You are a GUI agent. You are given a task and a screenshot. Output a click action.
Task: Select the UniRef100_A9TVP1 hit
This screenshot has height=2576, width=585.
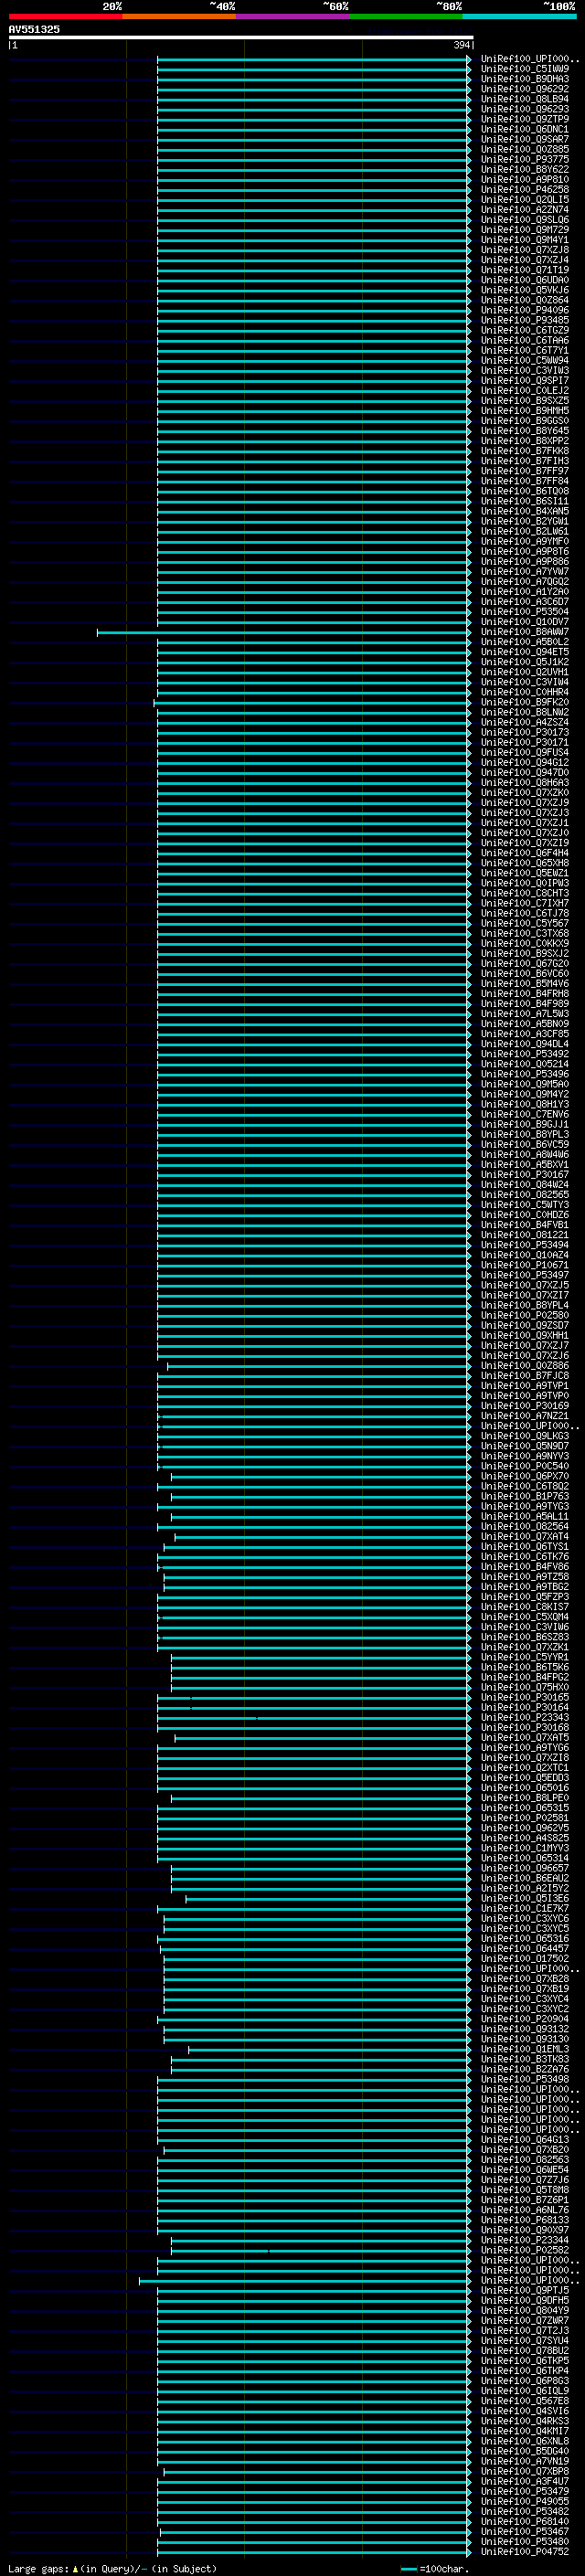[524, 1385]
